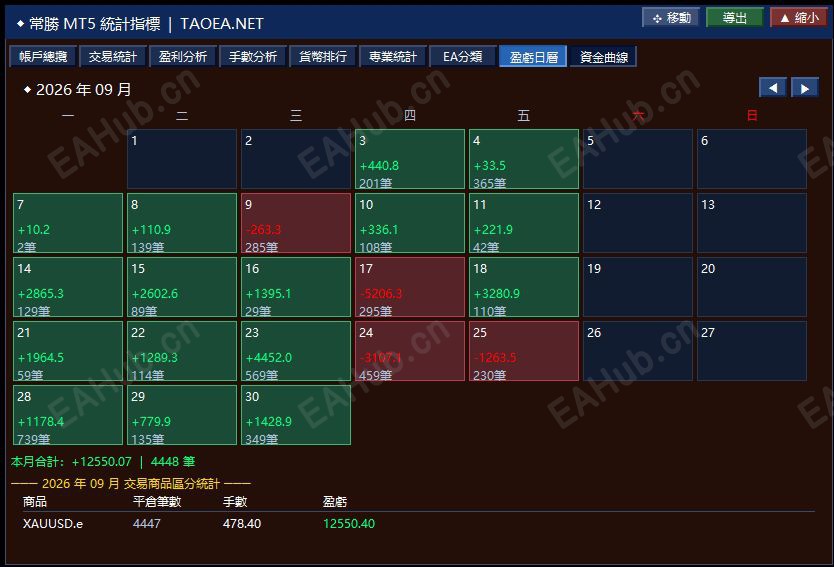Select the loss day 17 cell -5206.3

click(410, 287)
